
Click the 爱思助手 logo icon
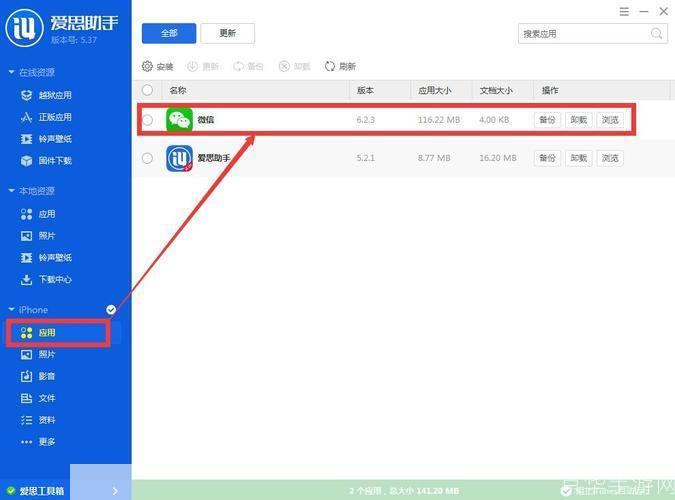[x=24, y=28]
